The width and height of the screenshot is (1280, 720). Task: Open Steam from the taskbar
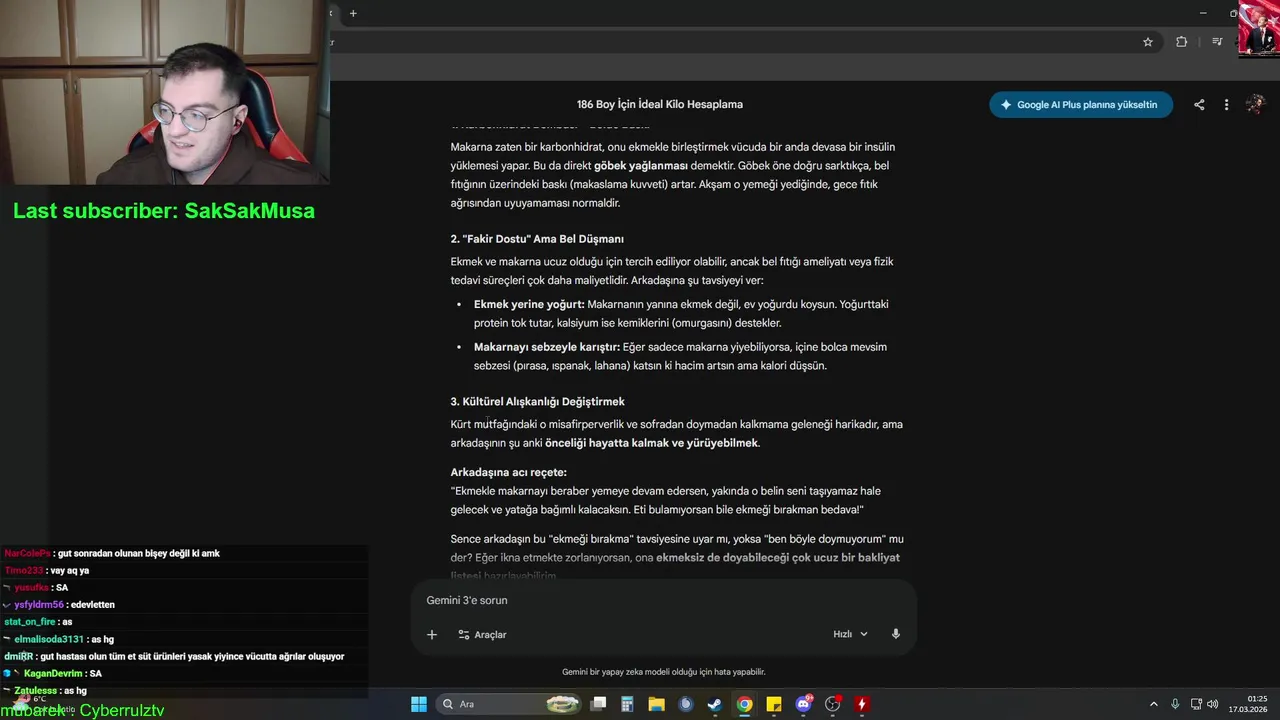pyautogui.click(x=715, y=704)
